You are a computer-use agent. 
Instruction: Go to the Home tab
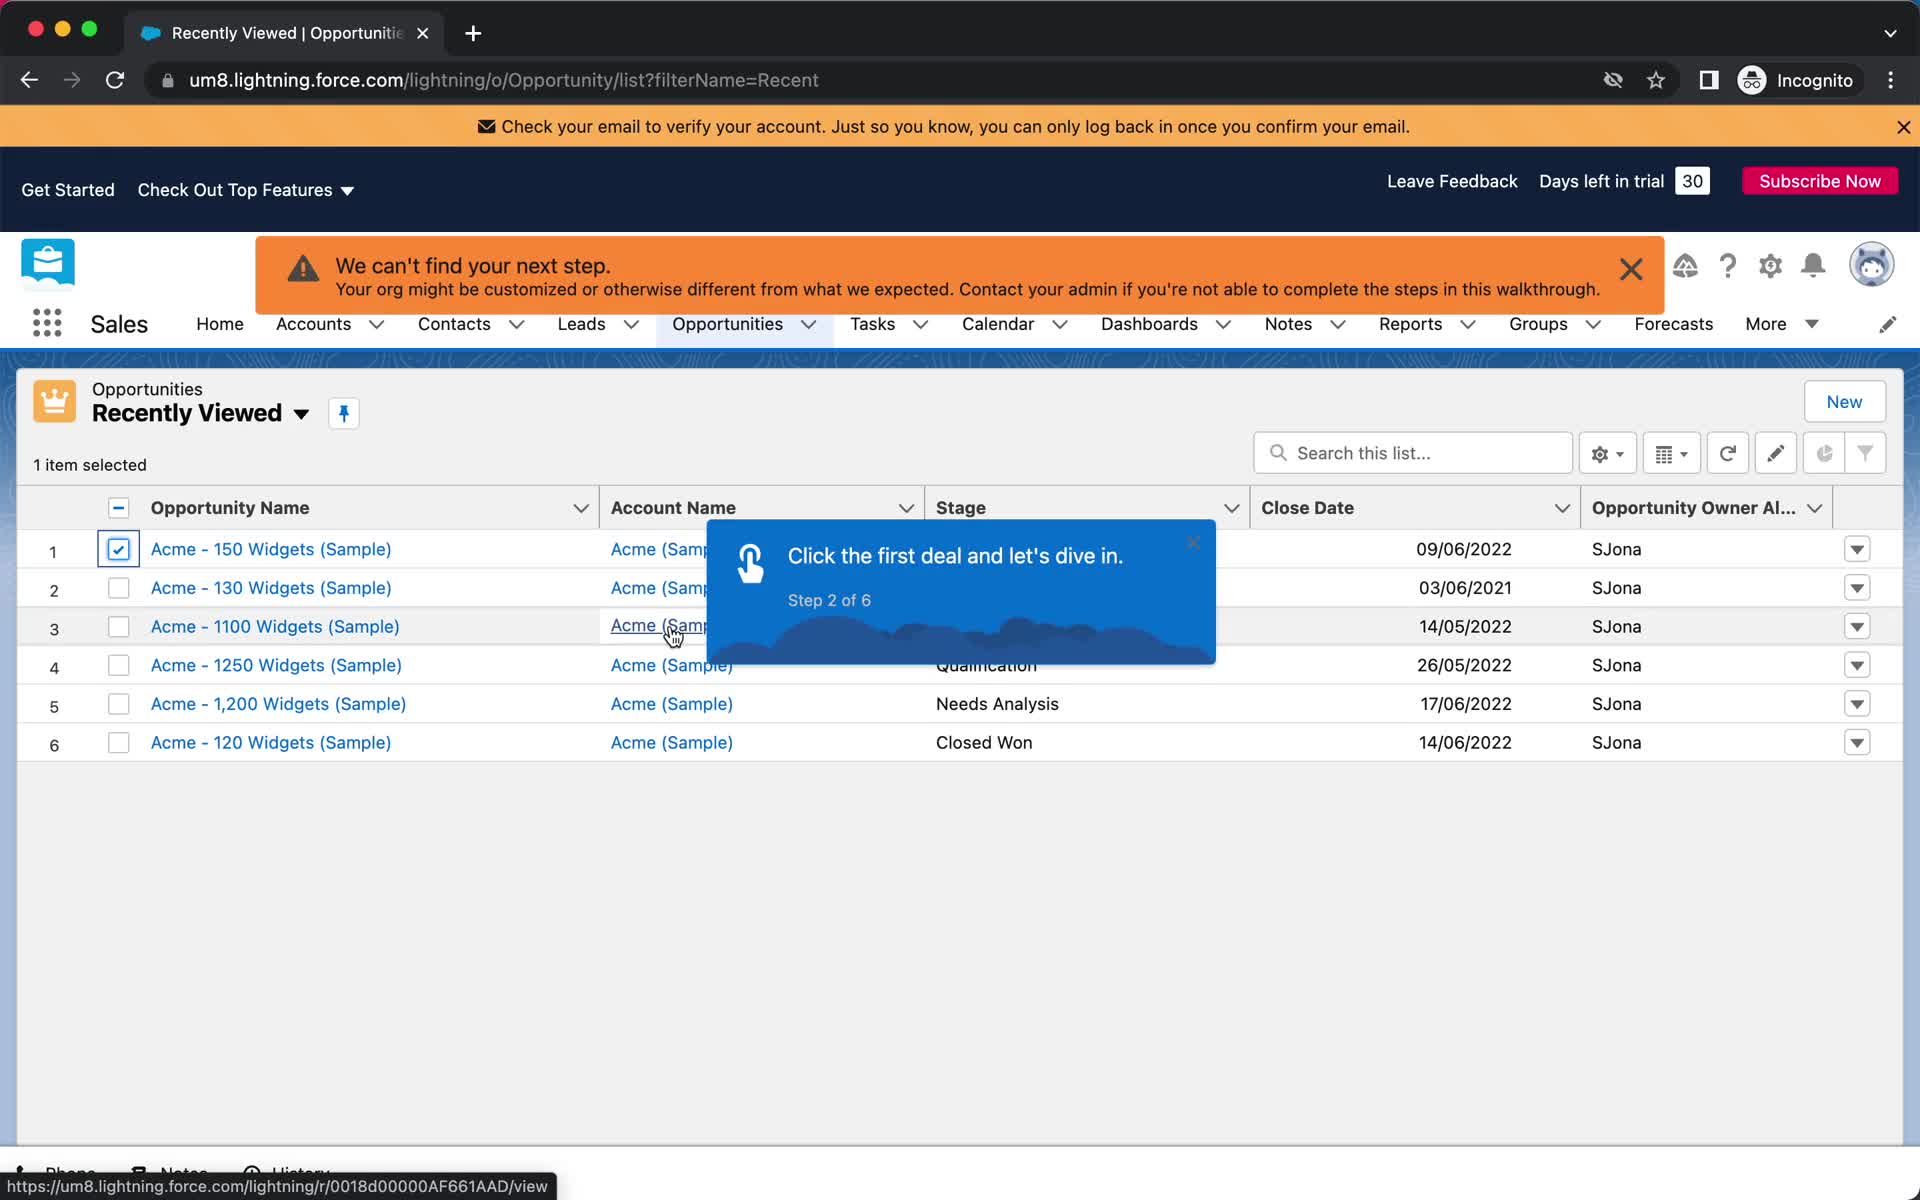220,324
